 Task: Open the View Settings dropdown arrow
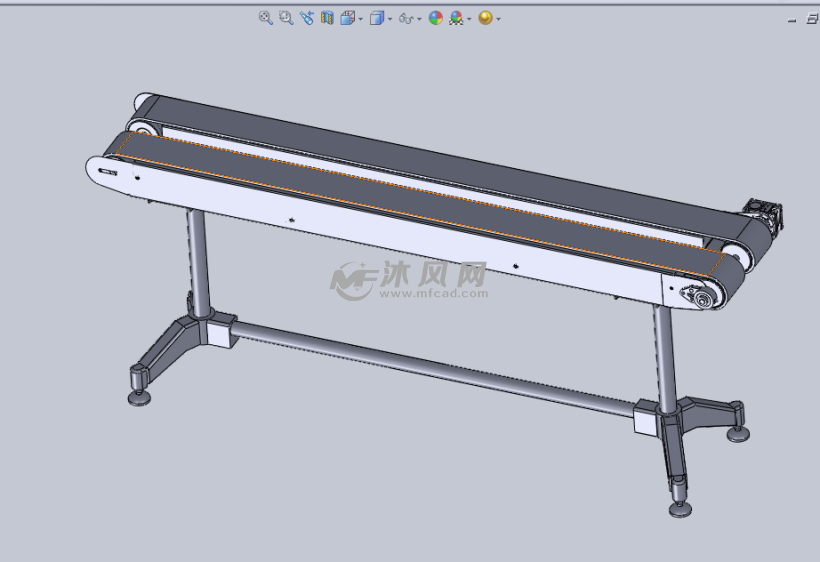[498, 19]
